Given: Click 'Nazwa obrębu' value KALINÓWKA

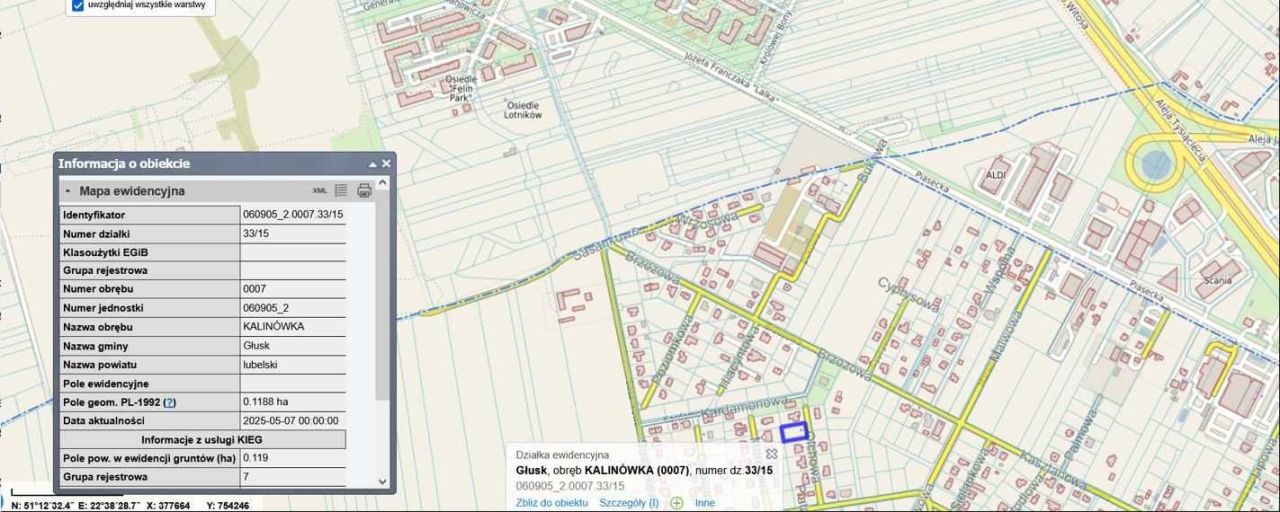Looking at the screenshot, I should point(274,327).
